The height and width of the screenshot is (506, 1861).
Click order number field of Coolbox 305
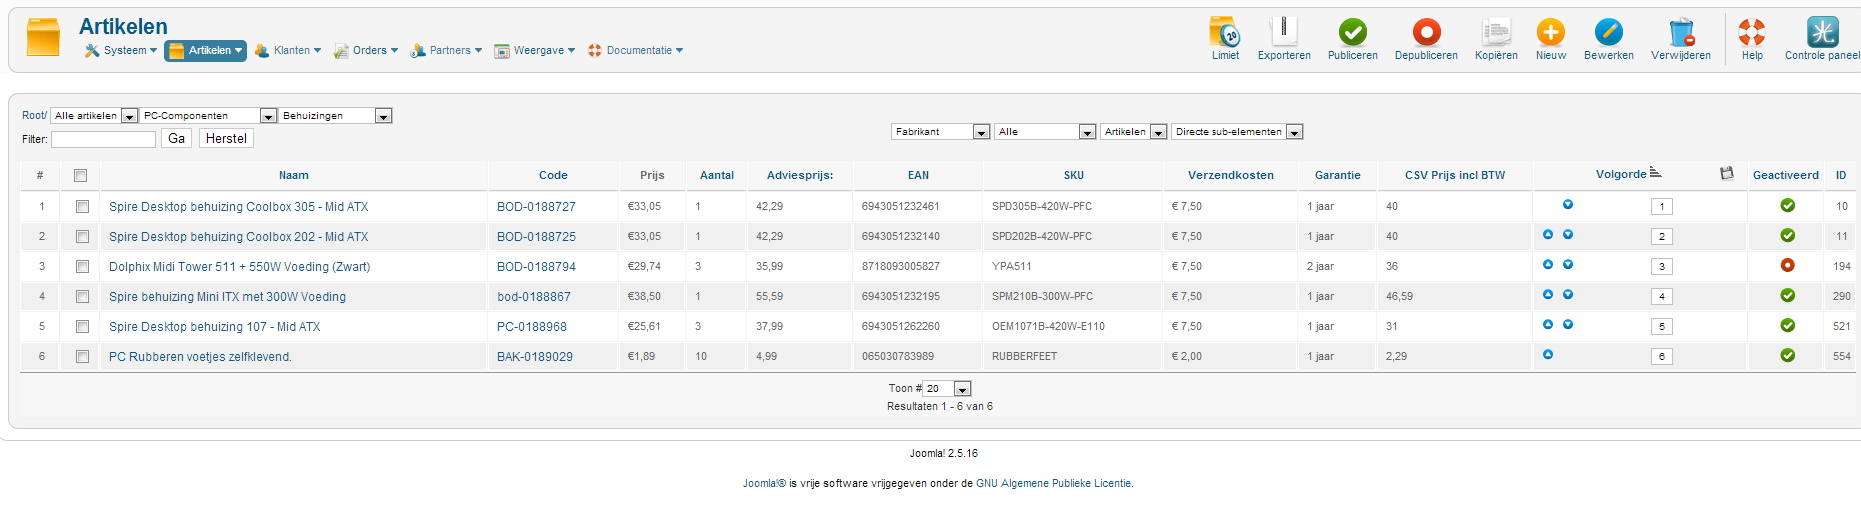tap(1662, 207)
